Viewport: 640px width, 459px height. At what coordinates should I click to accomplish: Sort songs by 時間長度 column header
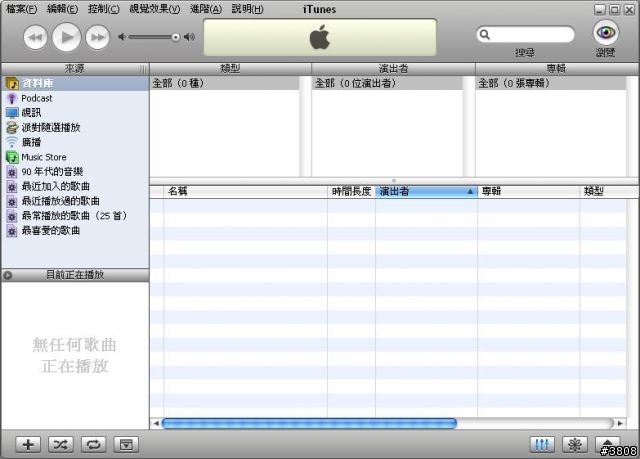(351, 191)
